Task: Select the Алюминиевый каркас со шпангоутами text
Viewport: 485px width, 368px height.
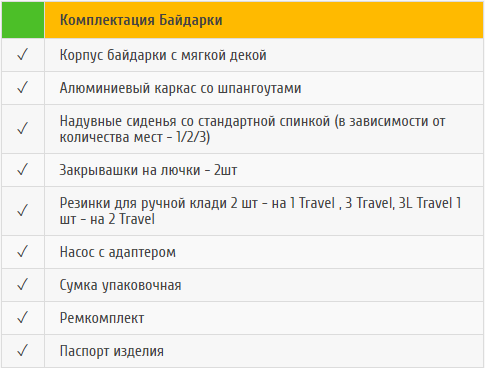Action: (x=180, y=88)
